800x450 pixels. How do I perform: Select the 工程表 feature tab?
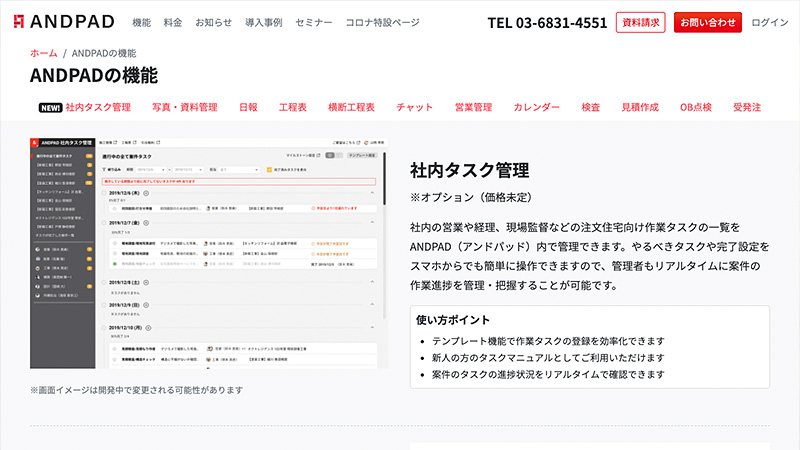293,107
